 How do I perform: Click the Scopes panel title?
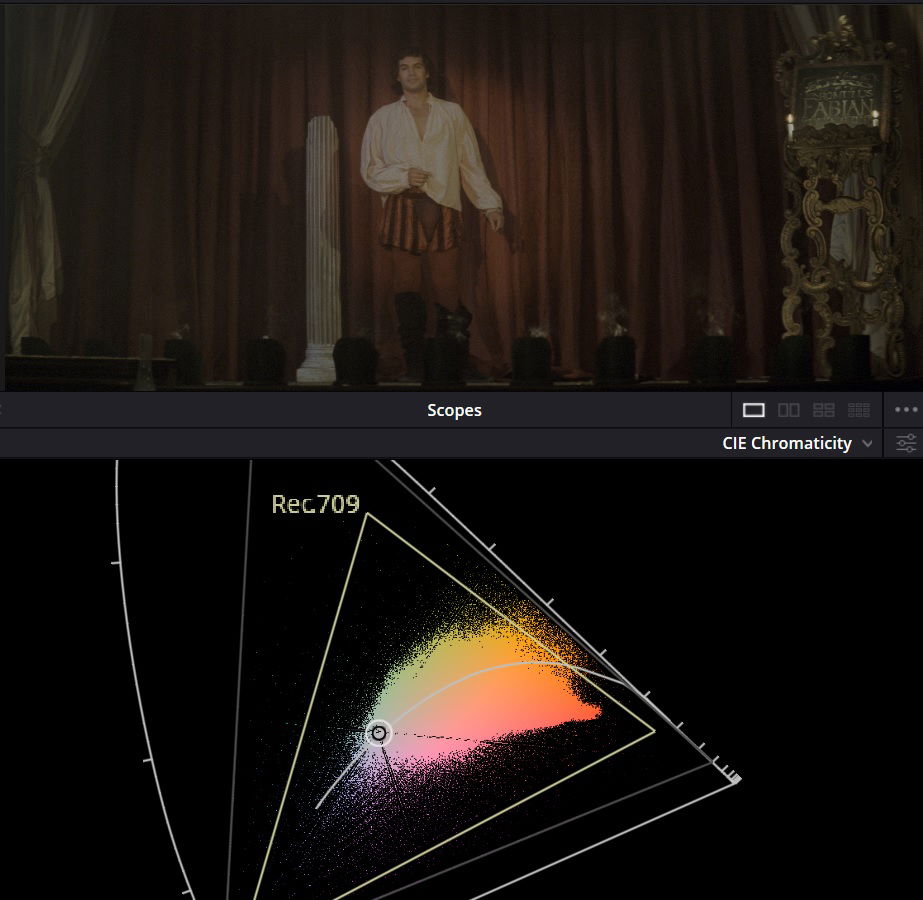point(454,410)
